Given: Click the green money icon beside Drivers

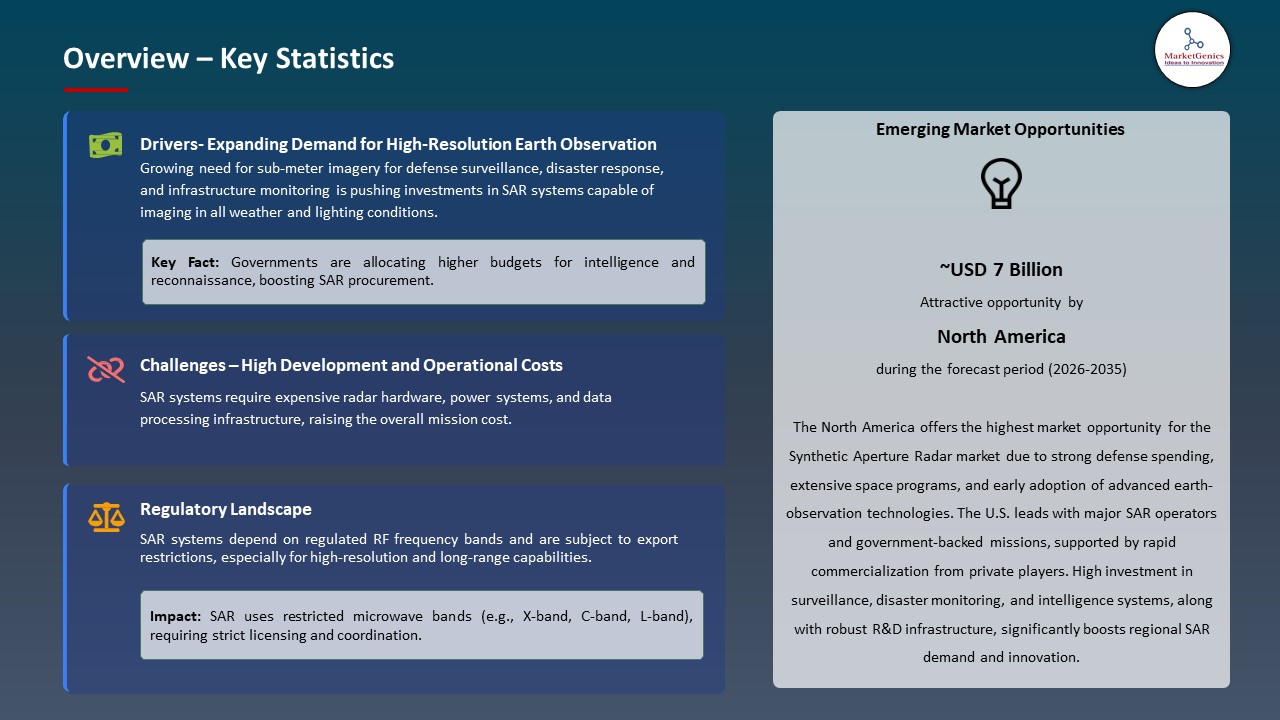Looking at the screenshot, I should pos(105,144).
